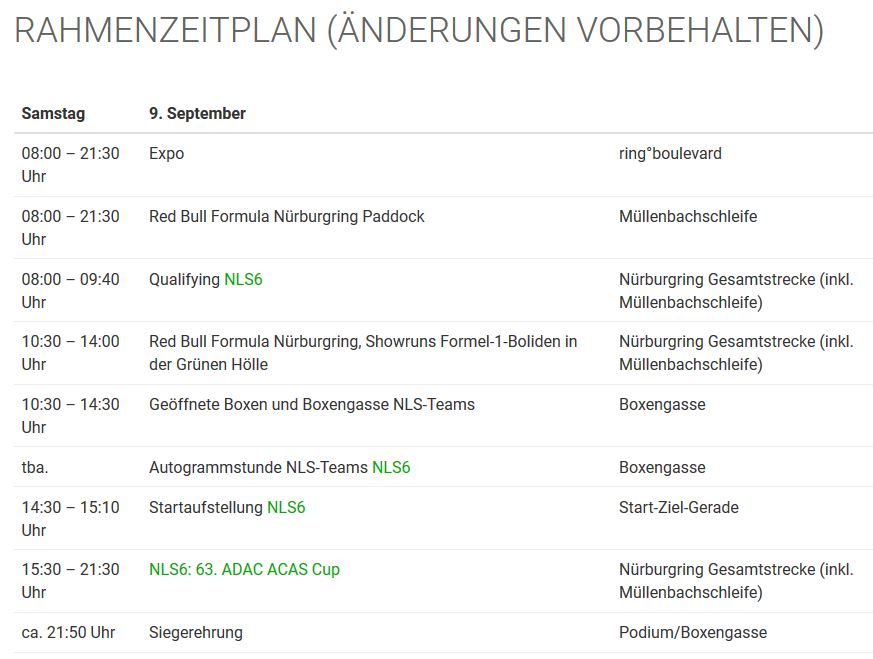
Task: Select the ring°boulevard location text
Action: [670, 153]
